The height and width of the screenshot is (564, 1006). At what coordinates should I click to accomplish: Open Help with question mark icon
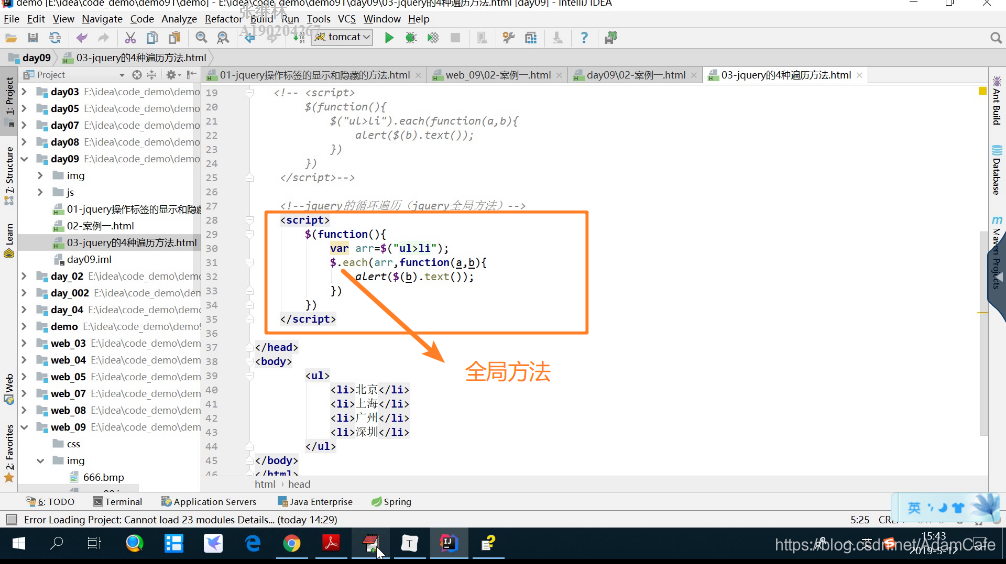(x=584, y=38)
